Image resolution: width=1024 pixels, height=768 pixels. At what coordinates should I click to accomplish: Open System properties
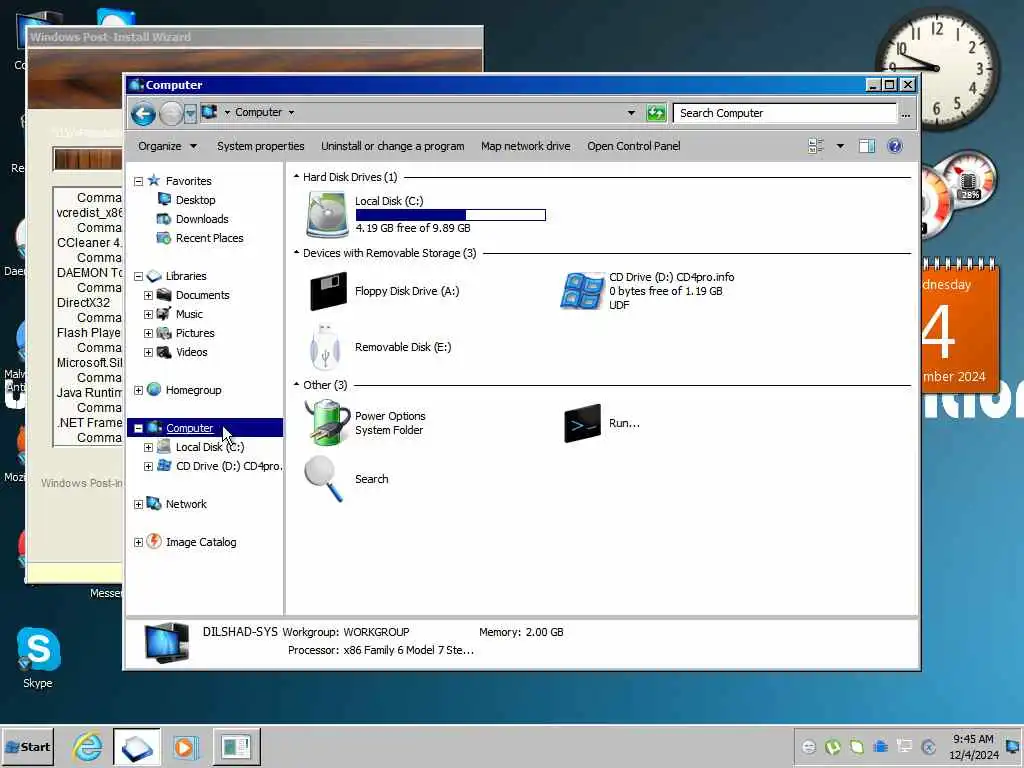pyautogui.click(x=261, y=146)
